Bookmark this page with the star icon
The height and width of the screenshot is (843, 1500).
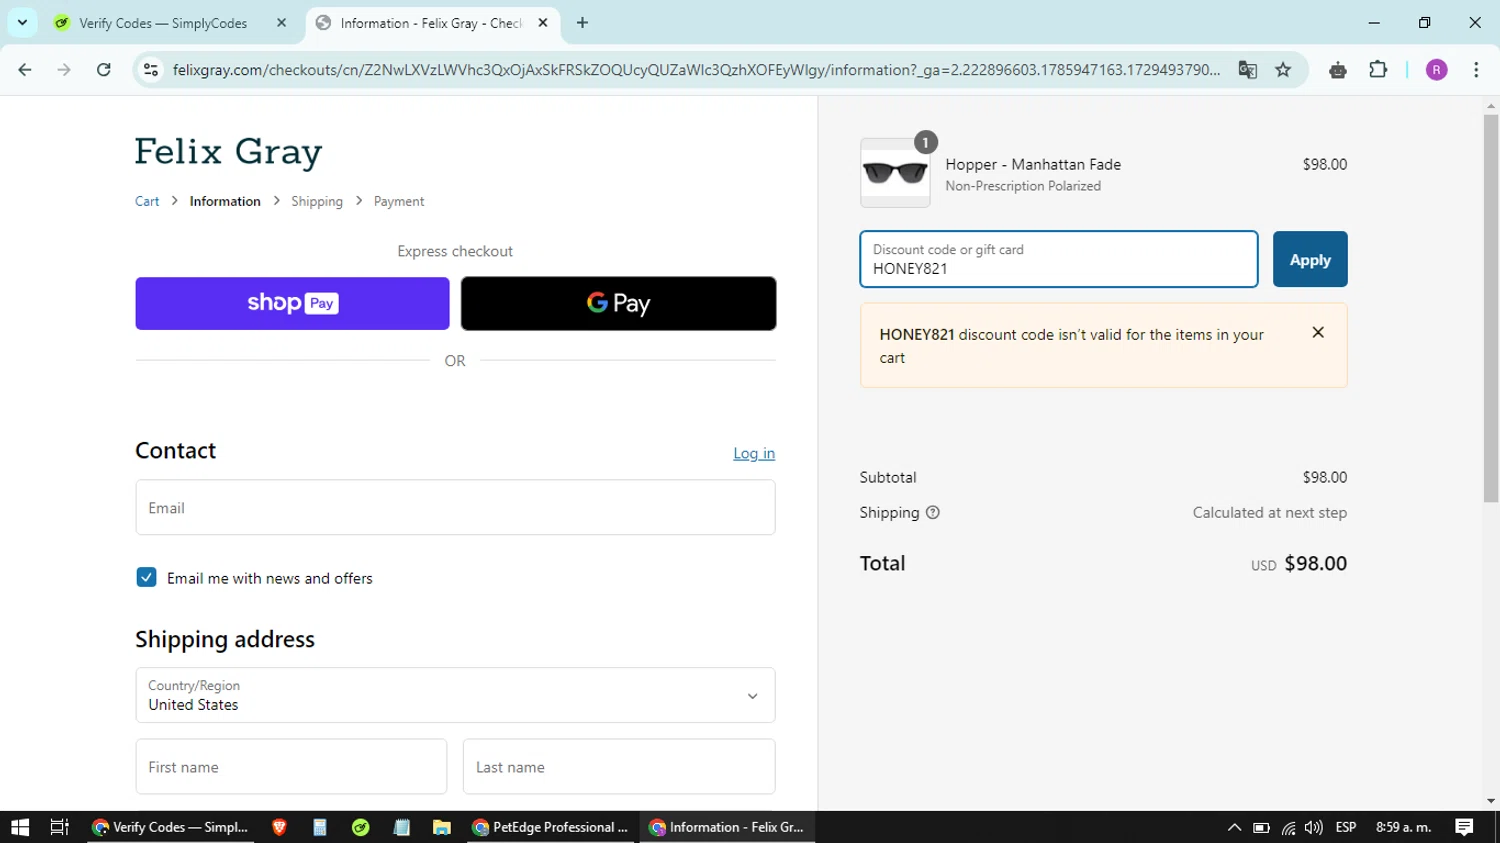point(1283,70)
